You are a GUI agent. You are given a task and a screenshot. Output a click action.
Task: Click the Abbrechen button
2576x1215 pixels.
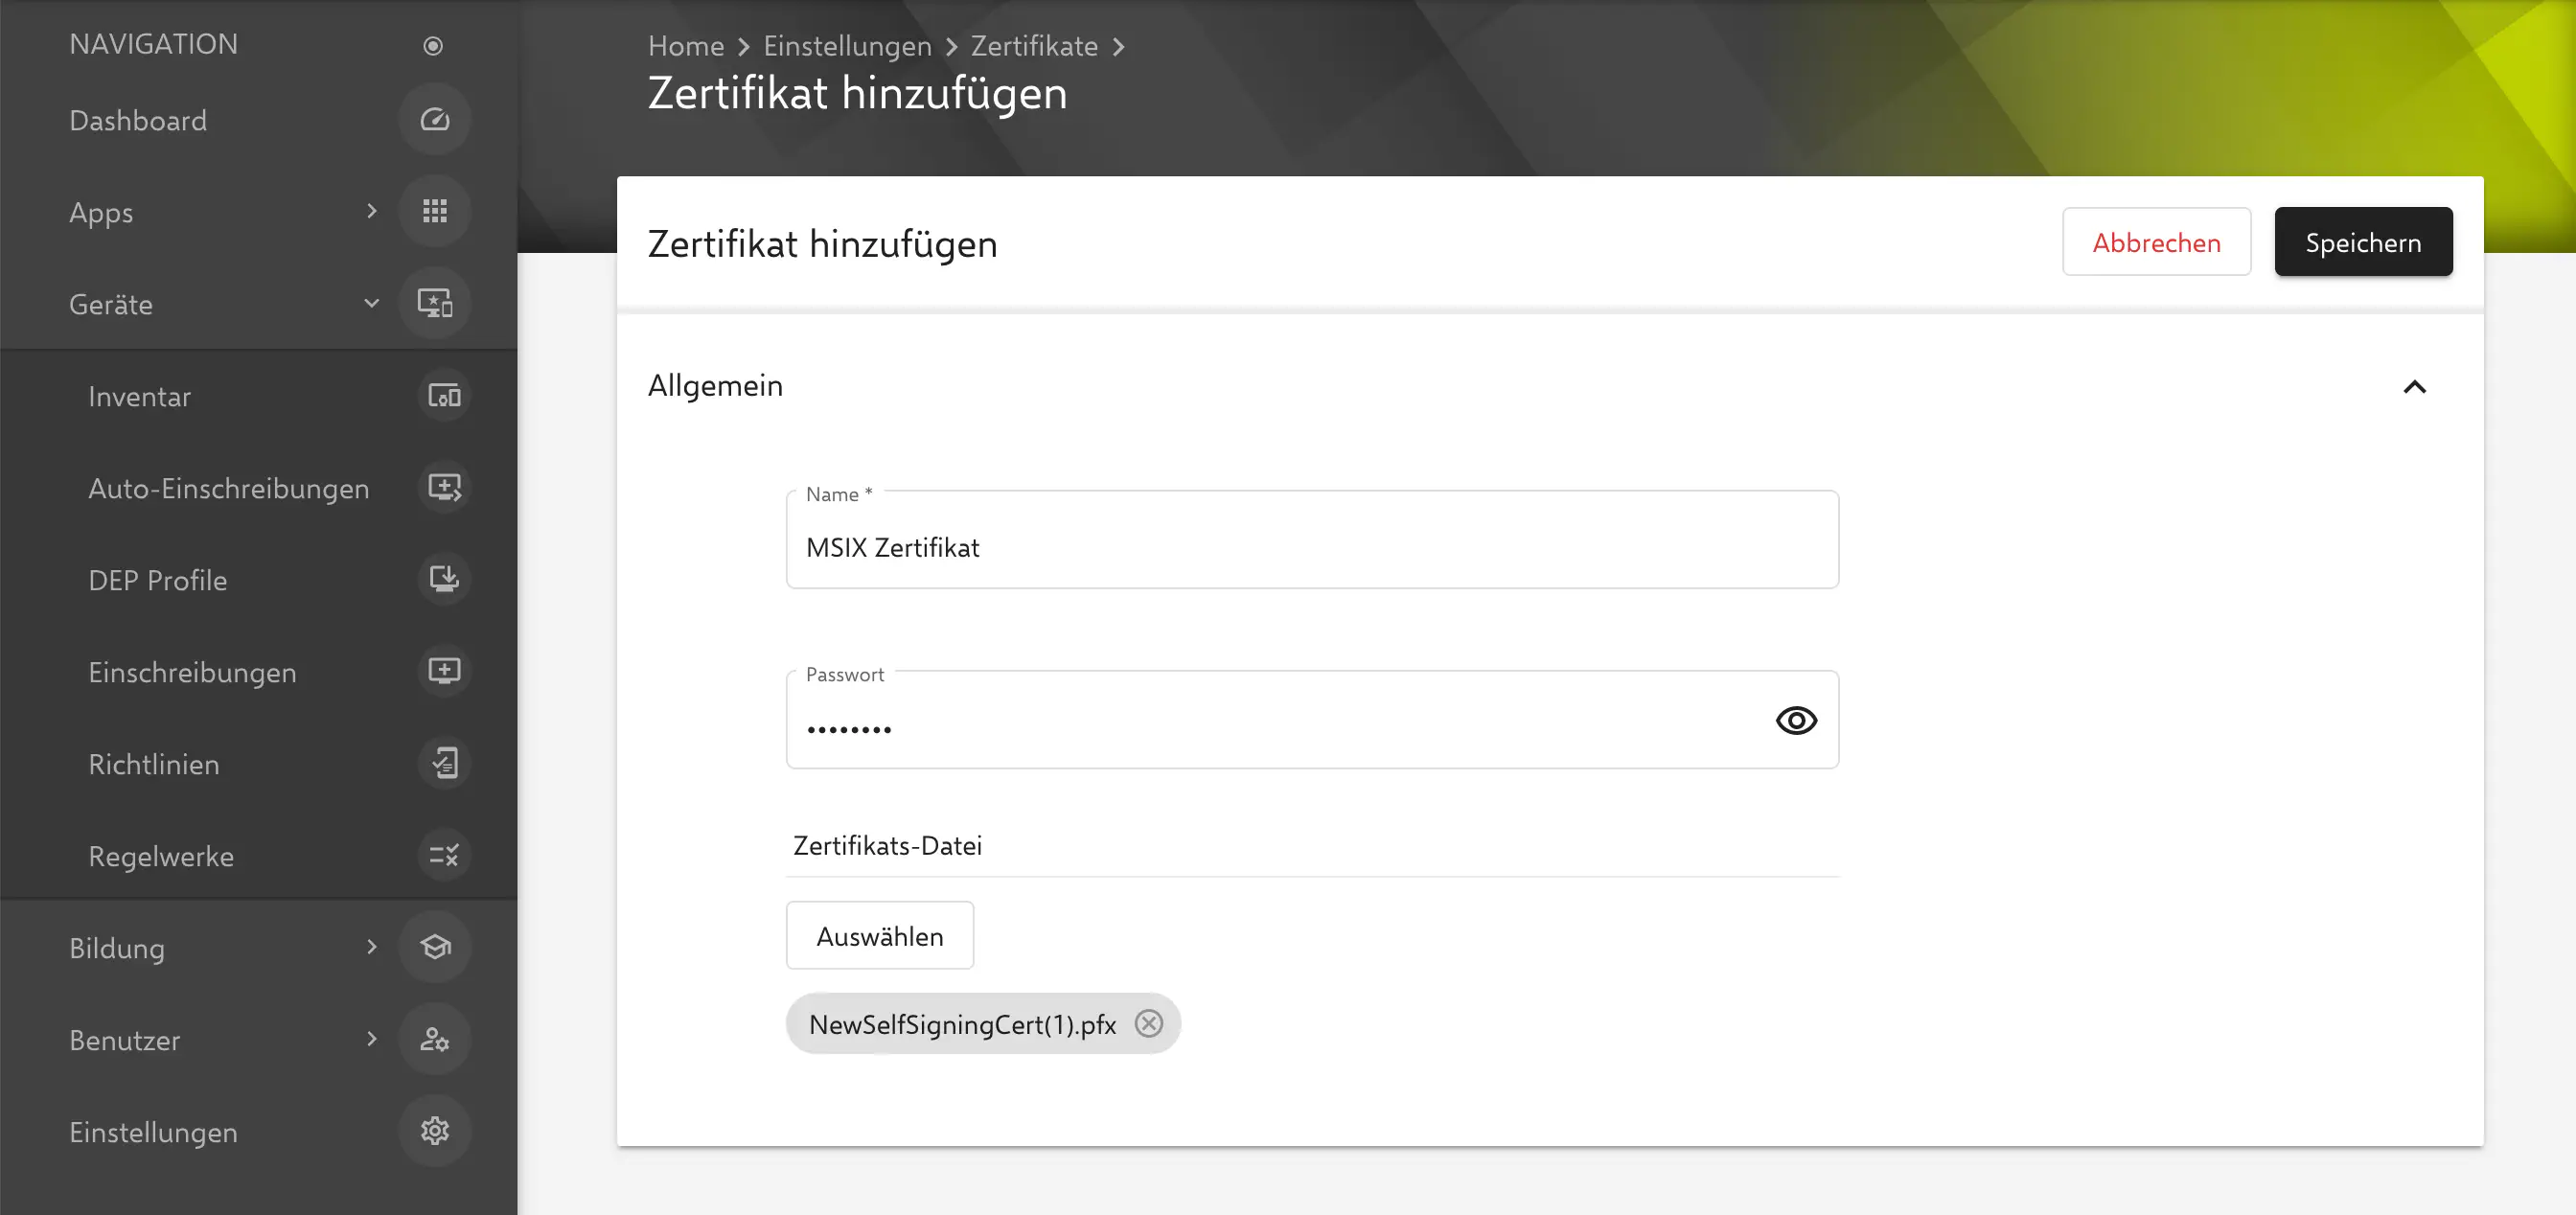[2156, 242]
